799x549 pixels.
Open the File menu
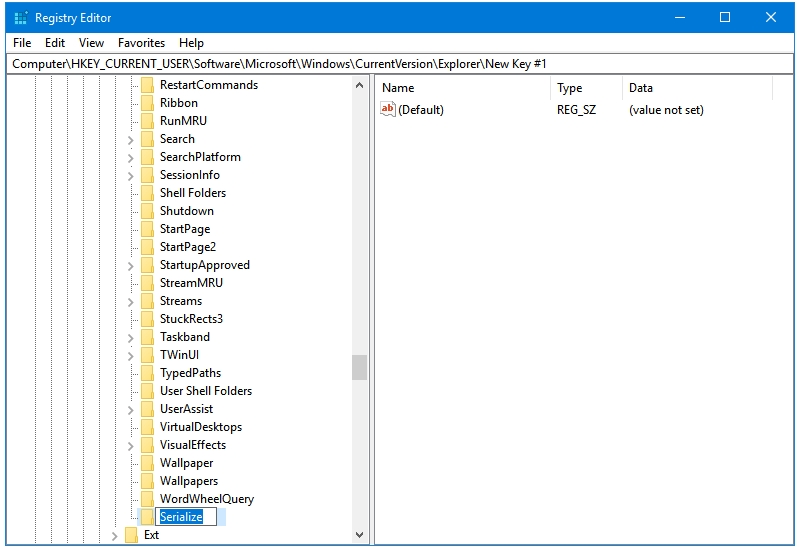tap(22, 43)
